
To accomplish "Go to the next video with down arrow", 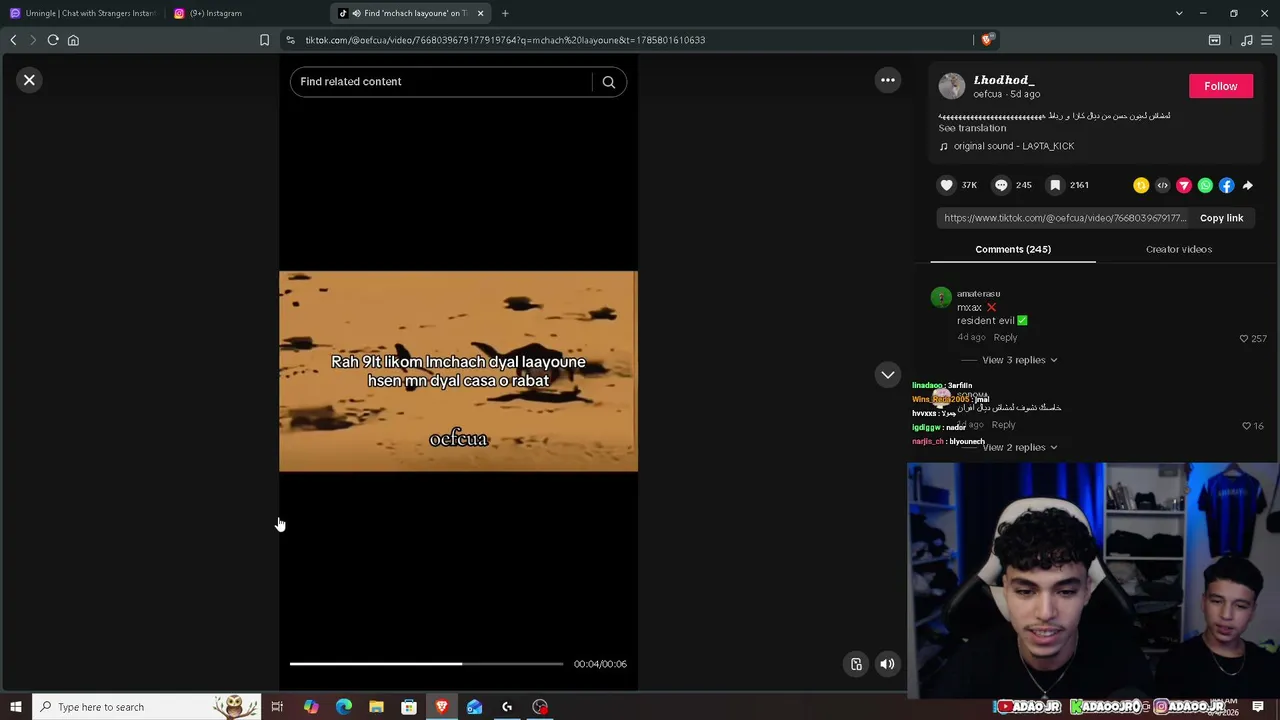I will pyautogui.click(x=887, y=375).
